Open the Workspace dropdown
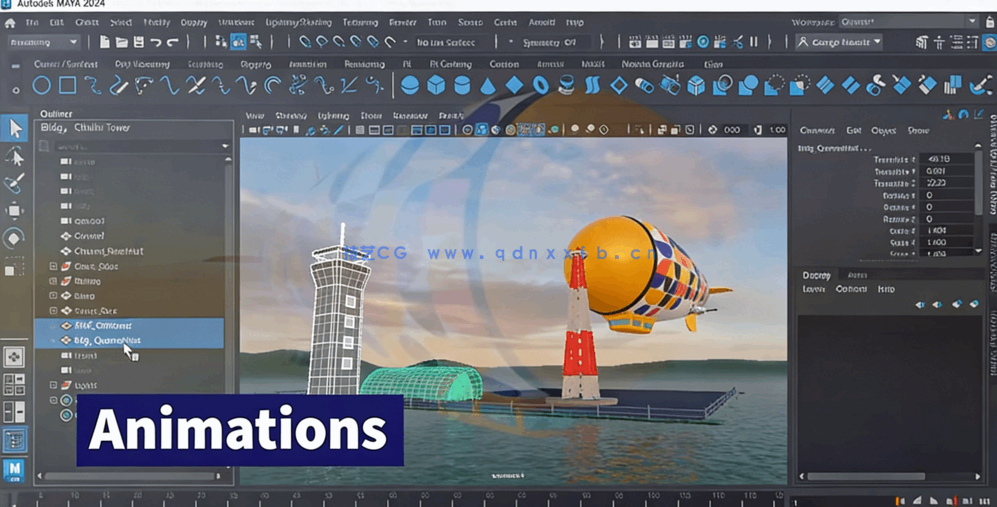997x507 pixels. click(x=909, y=22)
